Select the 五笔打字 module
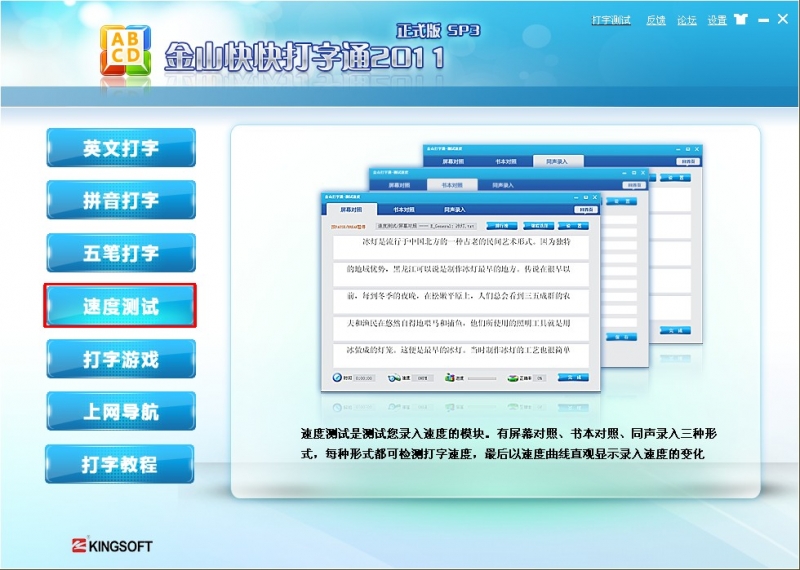The height and width of the screenshot is (570, 800). [121, 253]
